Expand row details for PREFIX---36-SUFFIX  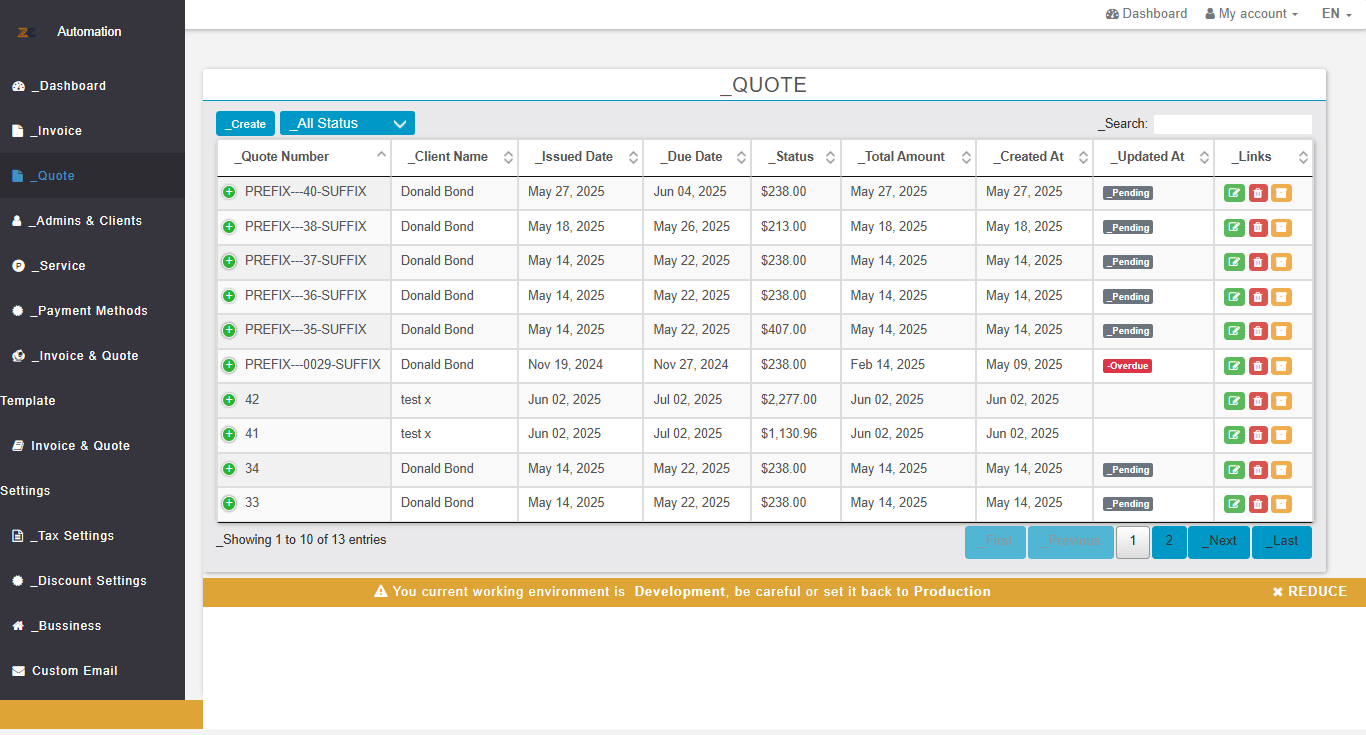229,296
